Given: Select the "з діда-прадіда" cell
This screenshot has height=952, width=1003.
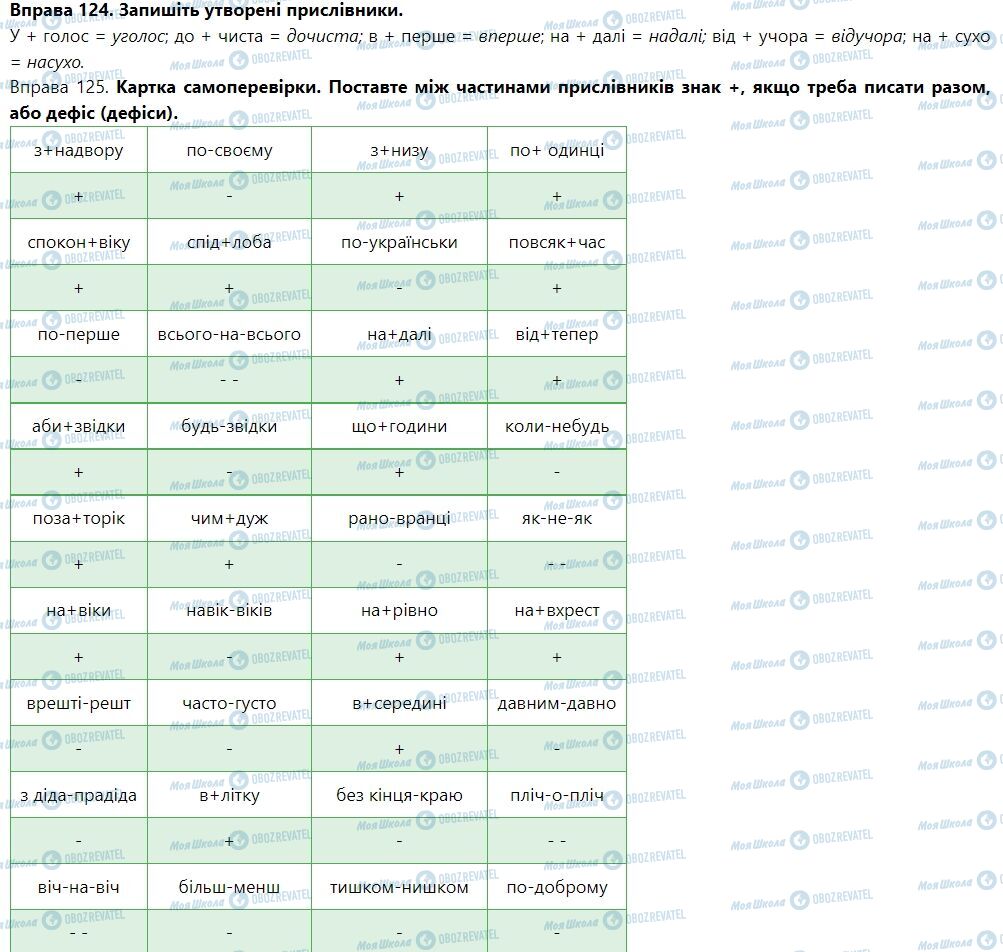Looking at the screenshot, I should (79, 796).
